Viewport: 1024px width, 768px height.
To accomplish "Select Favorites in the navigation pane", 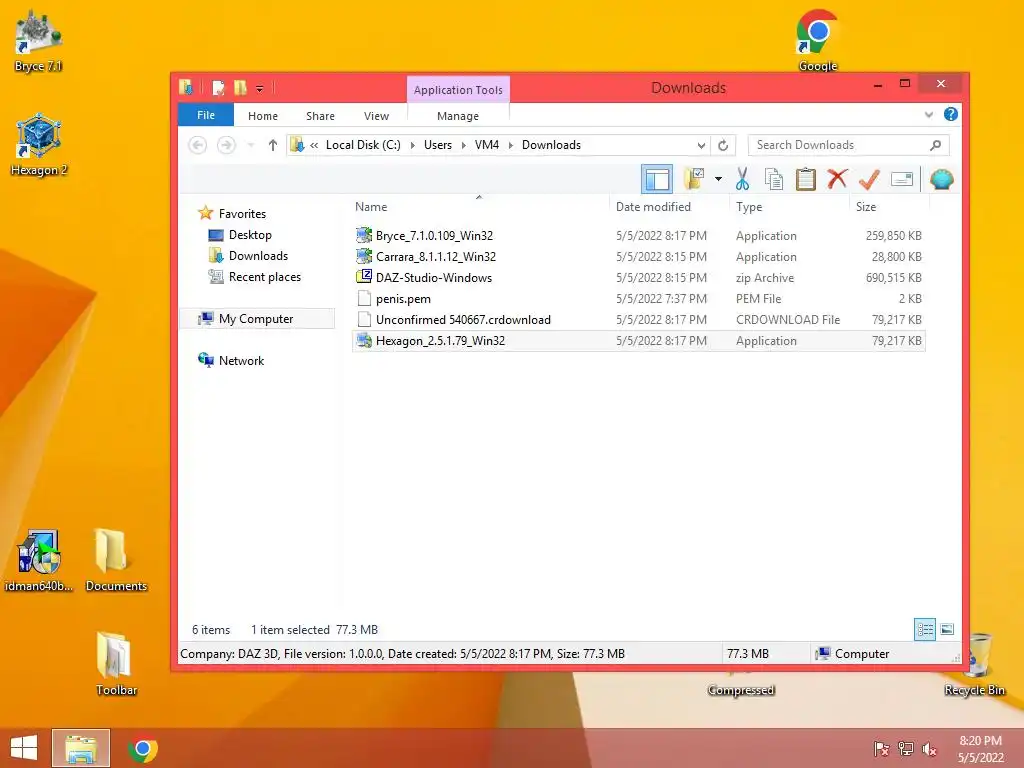I will point(242,214).
